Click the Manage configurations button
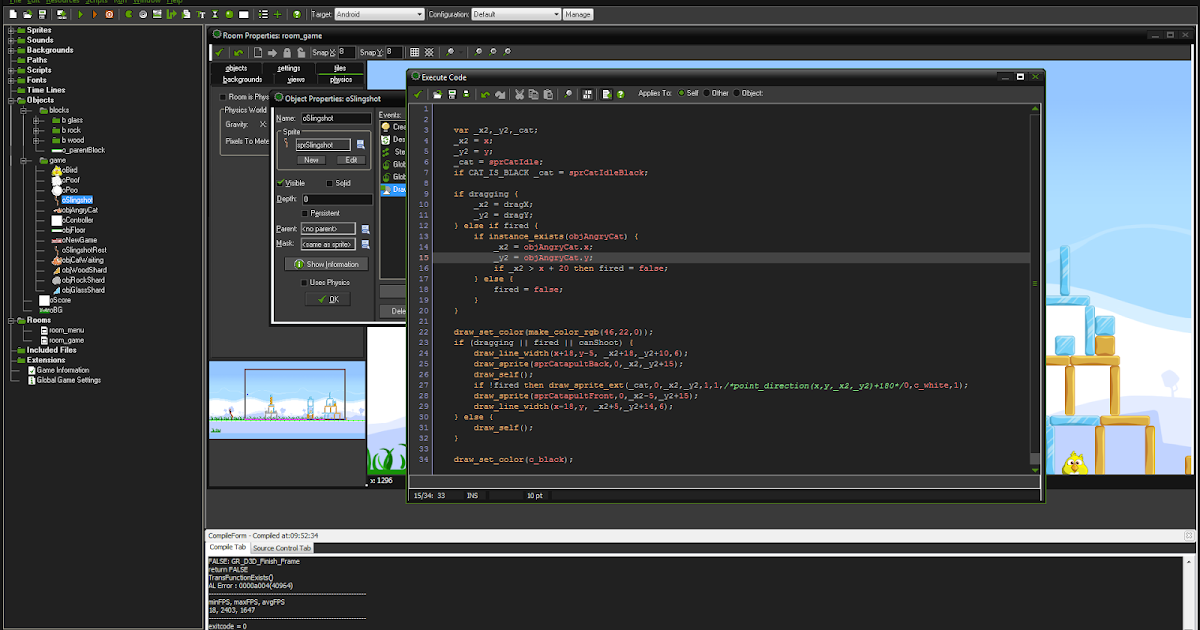The height and width of the screenshot is (630, 1200). [578, 14]
